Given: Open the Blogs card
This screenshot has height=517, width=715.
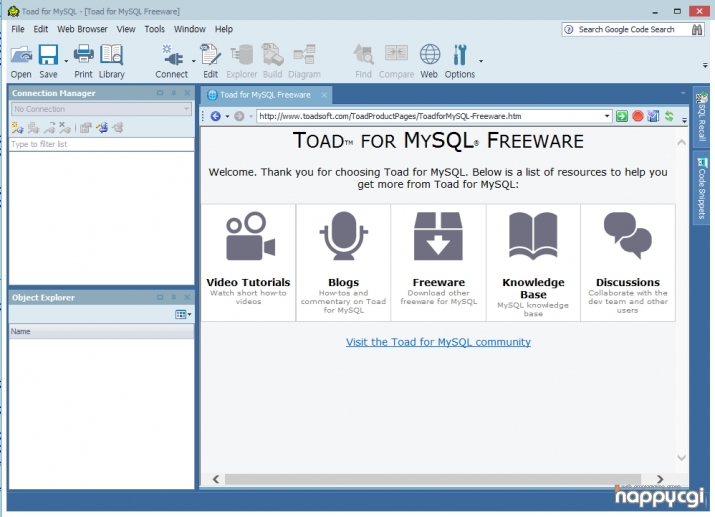Looking at the screenshot, I should click(343, 263).
